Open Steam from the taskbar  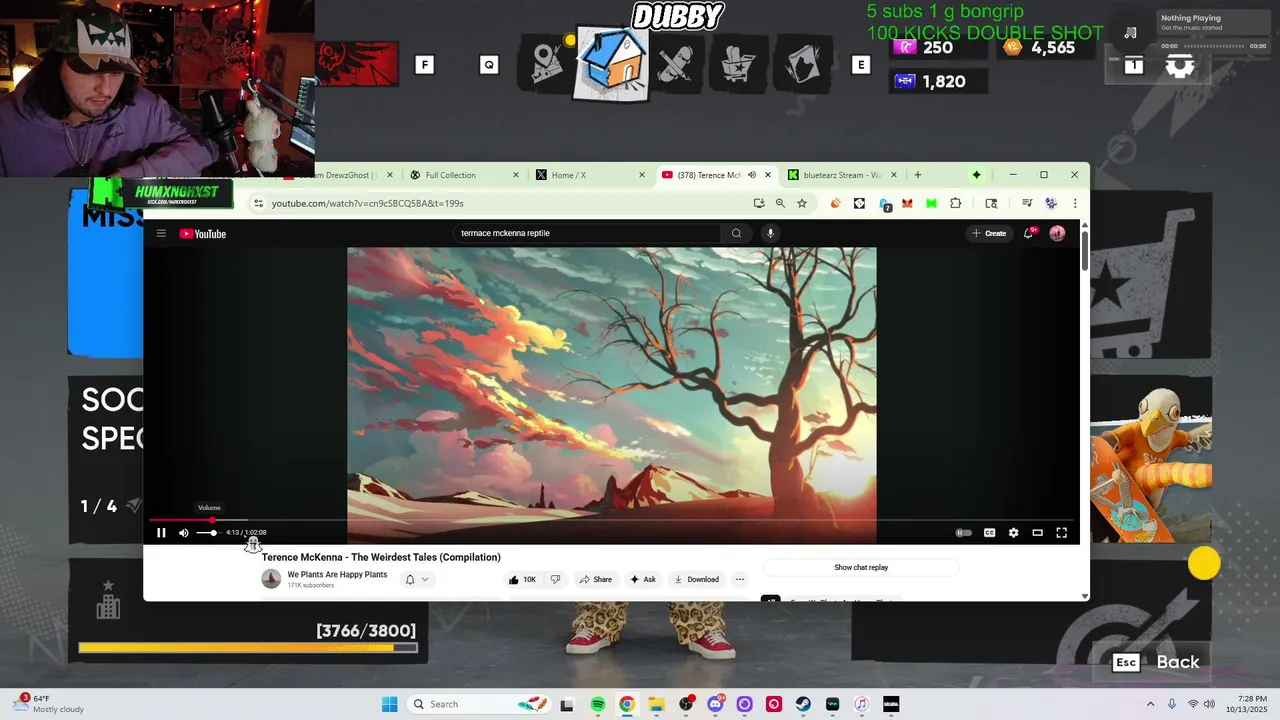point(803,704)
